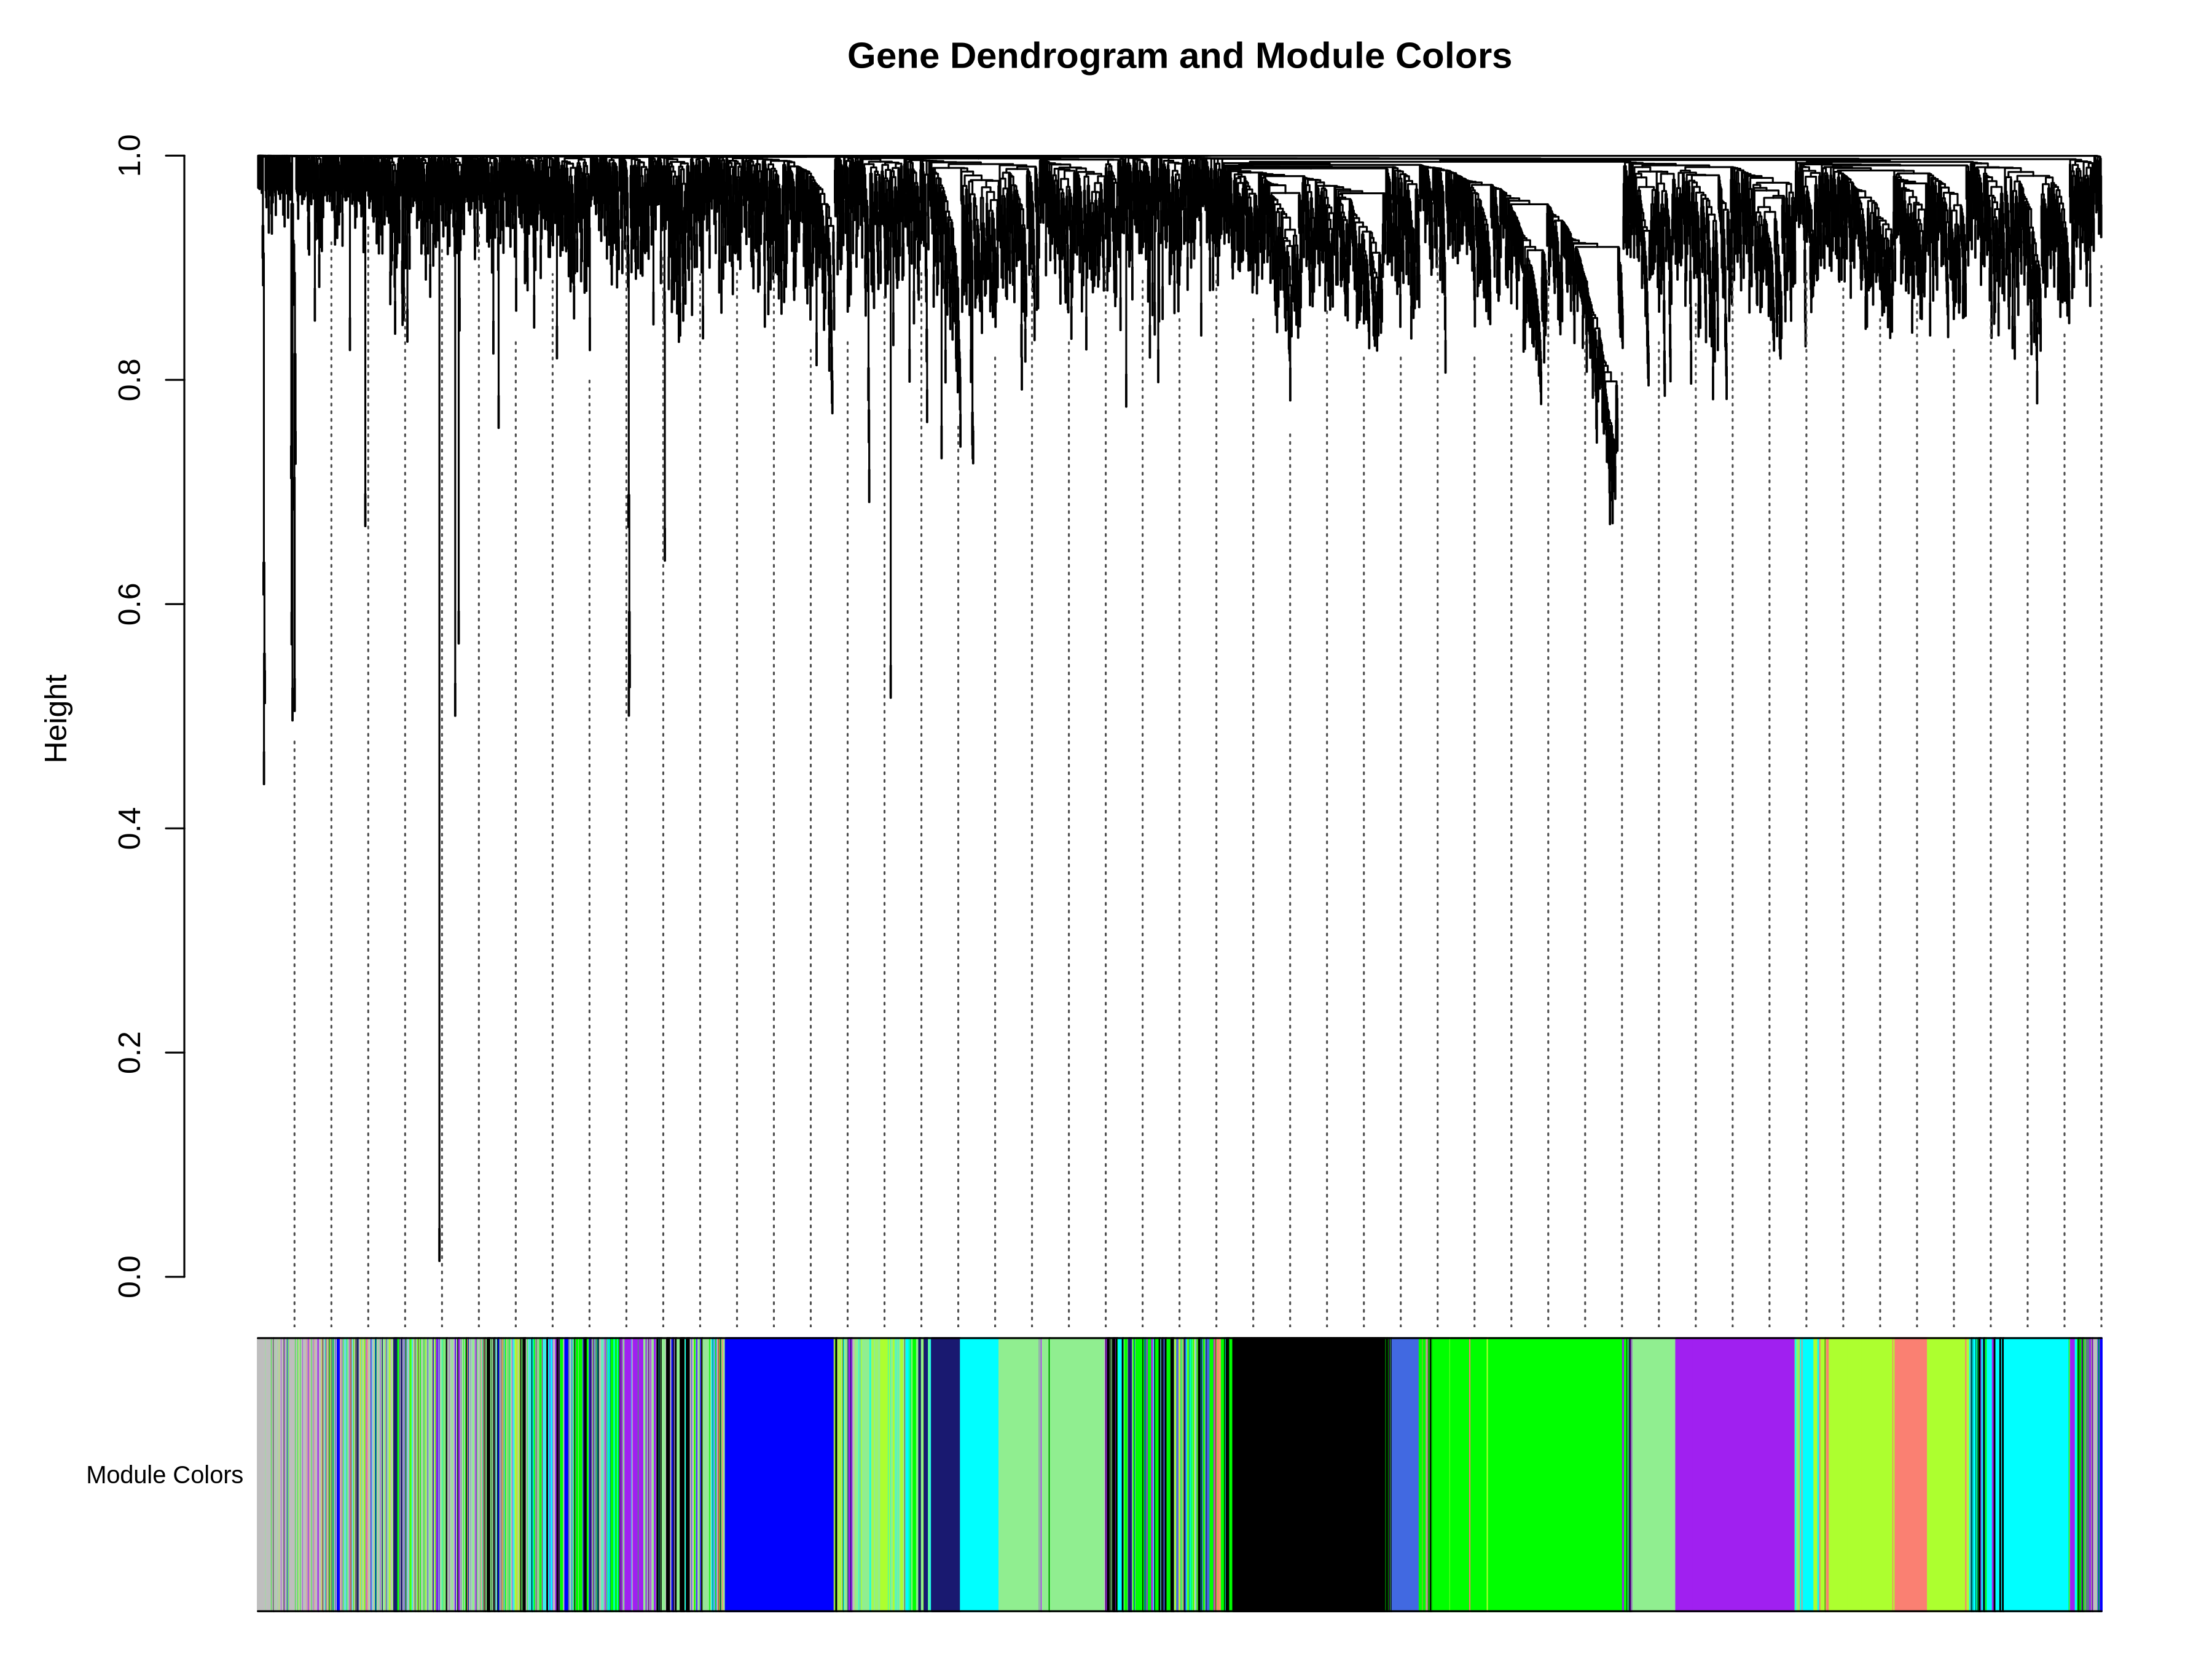Click the salmon module color block

(1910, 1474)
